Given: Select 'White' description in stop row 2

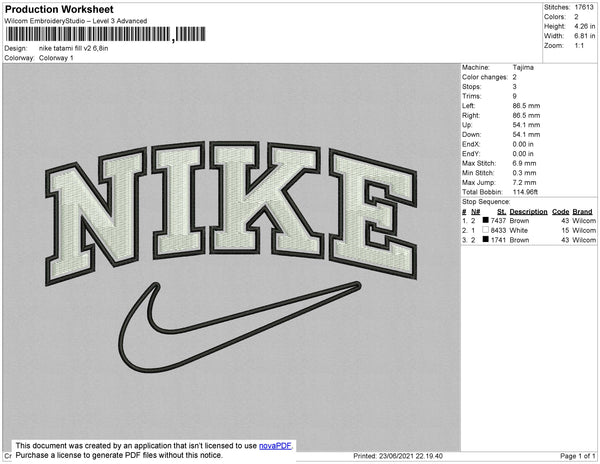Looking at the screenshot, I should [x=518, y=230].
